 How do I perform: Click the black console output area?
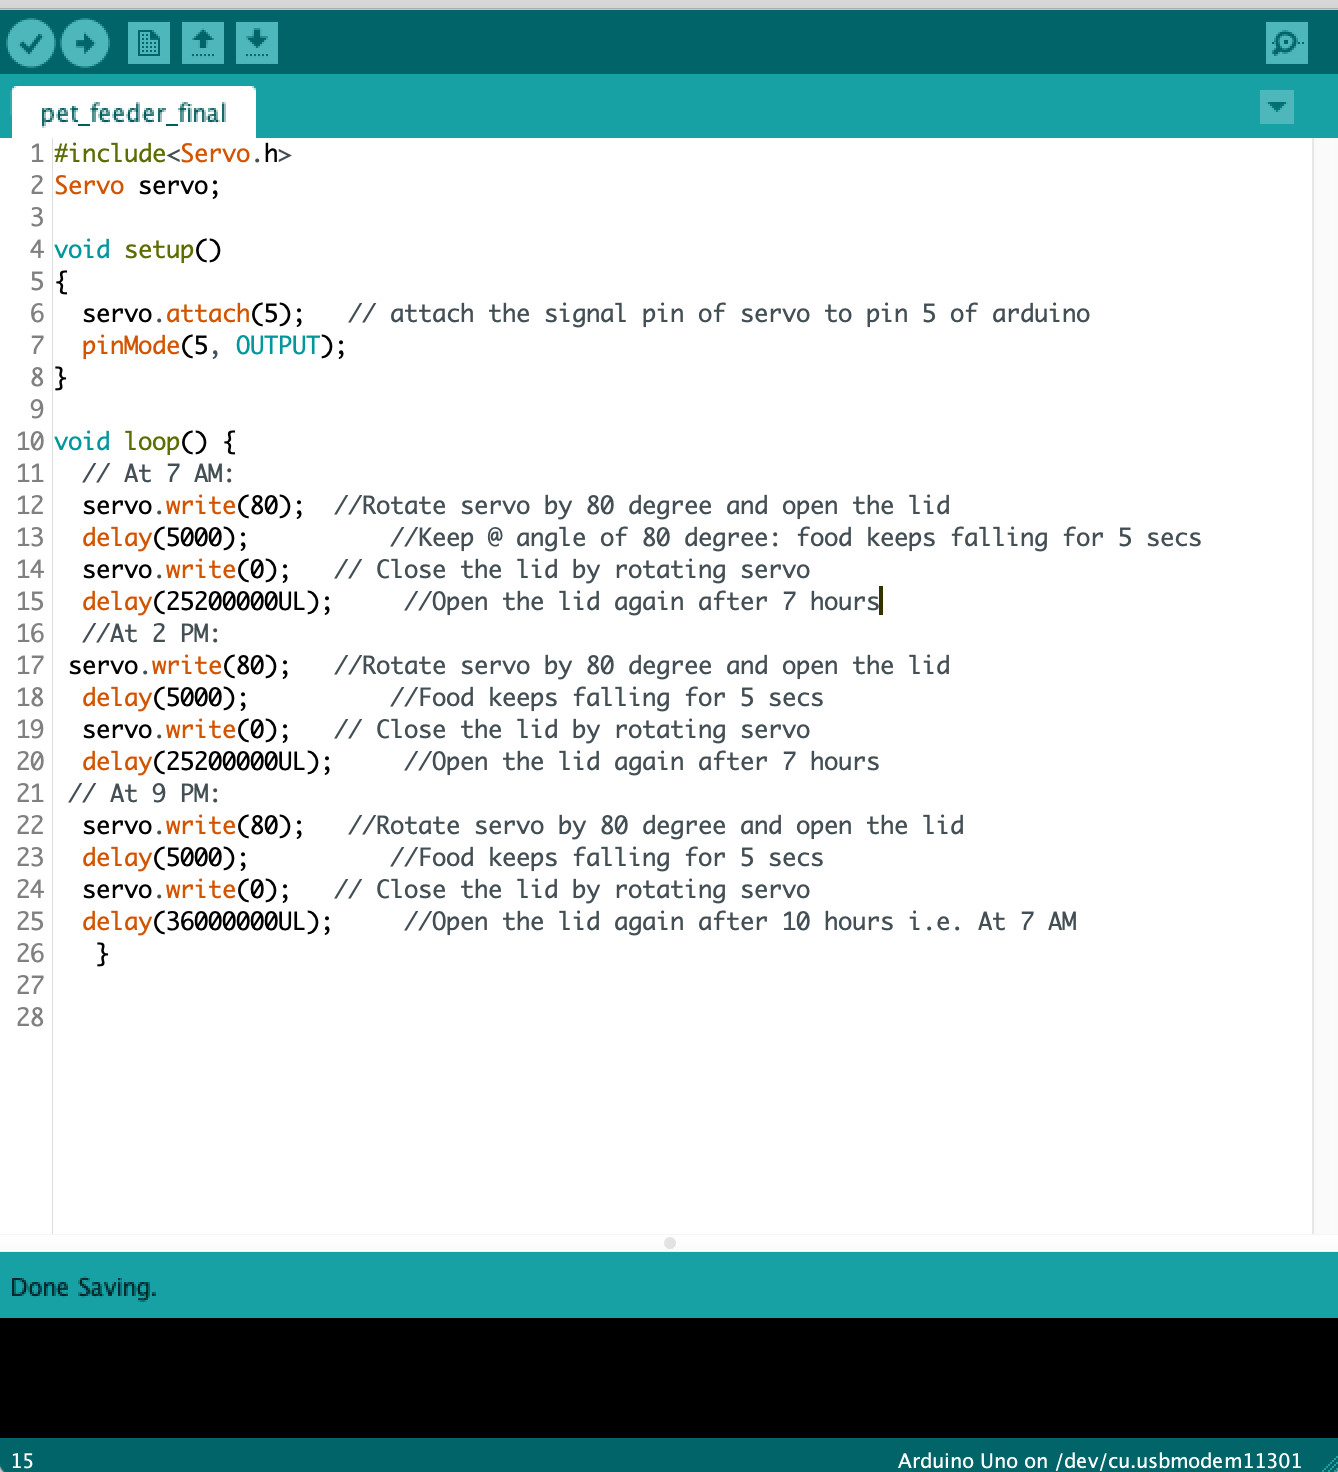[x=669, y=1377]
